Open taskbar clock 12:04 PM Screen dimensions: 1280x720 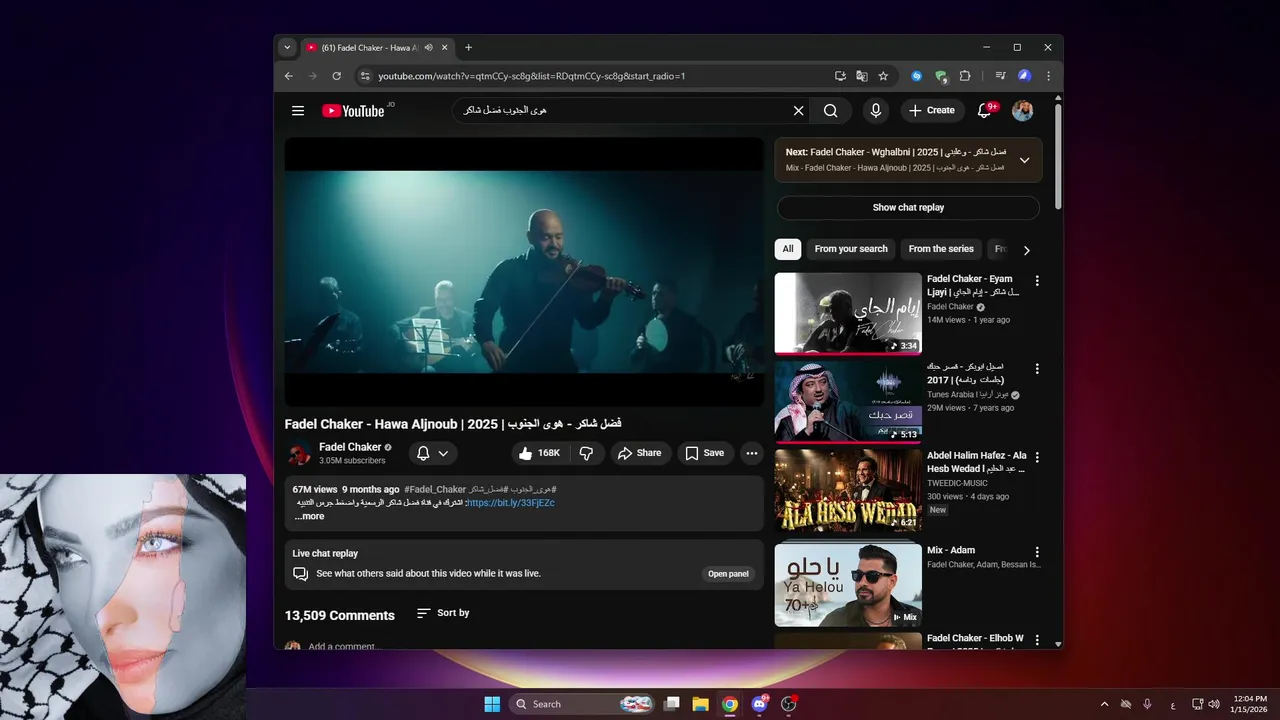[x=1250, y=704]
